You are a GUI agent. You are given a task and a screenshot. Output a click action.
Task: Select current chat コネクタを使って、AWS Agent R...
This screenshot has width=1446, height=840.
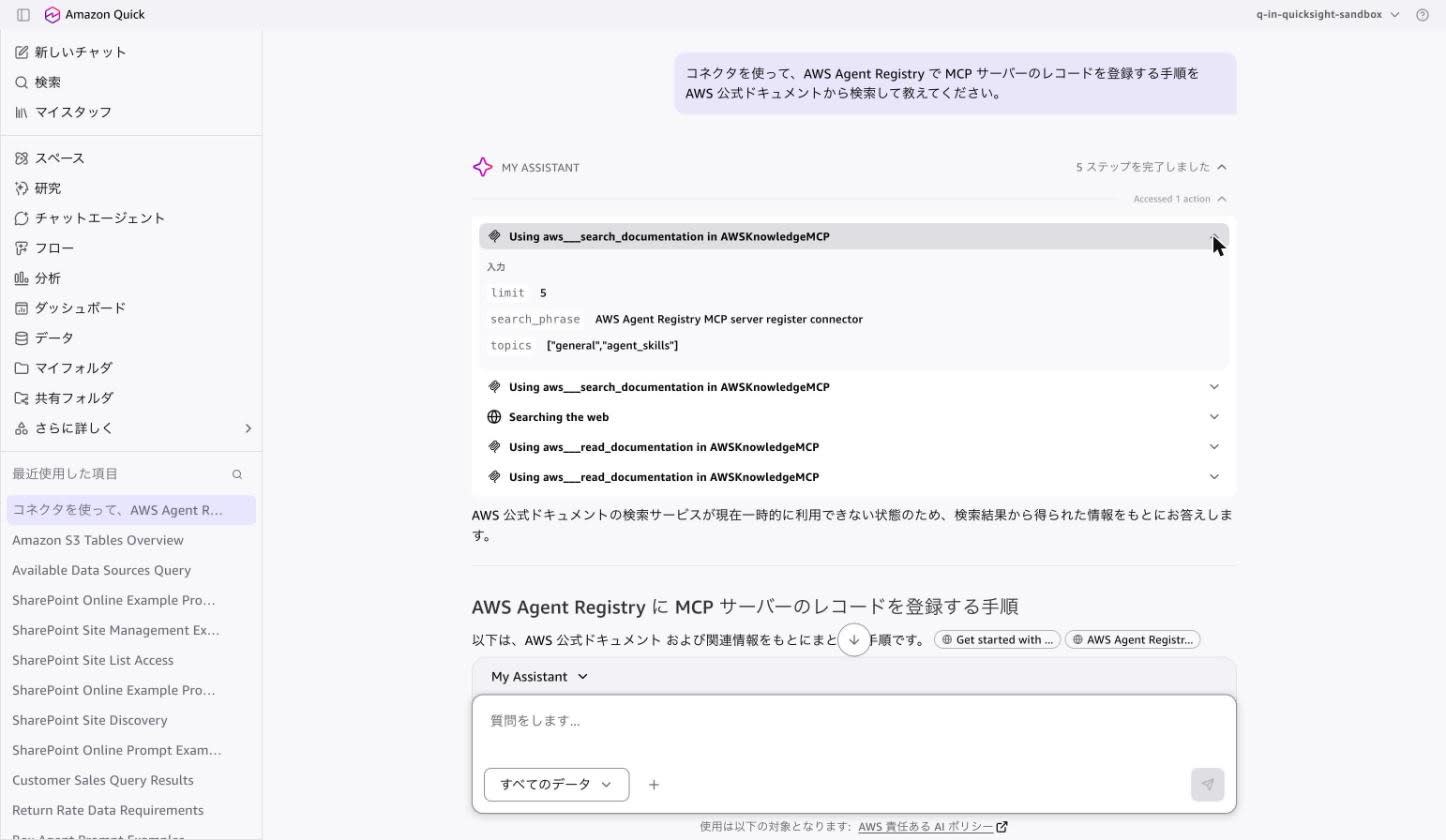131,510
